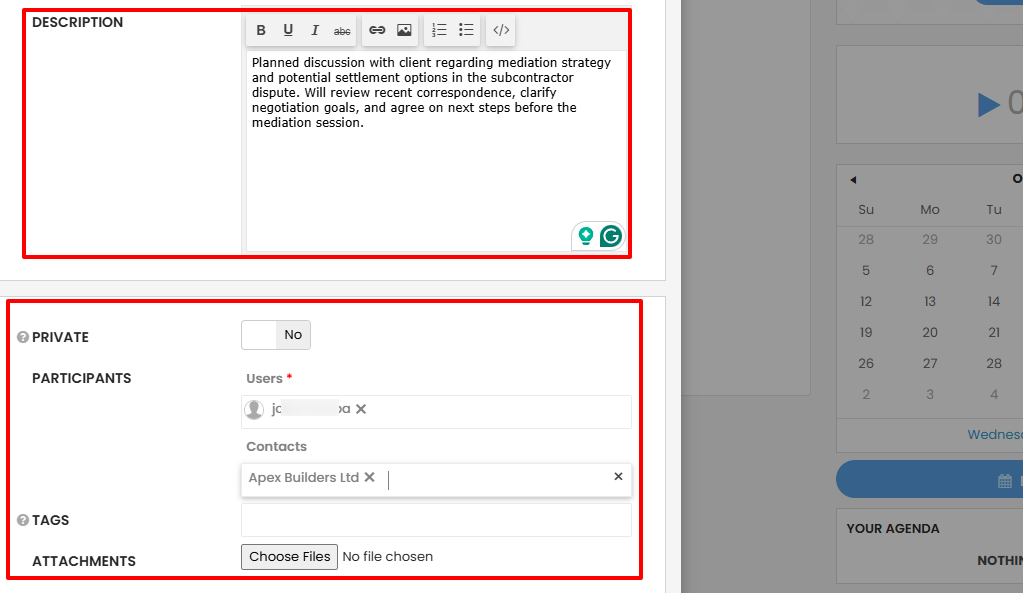Screen dimensions: 1023x593
Task: Click the green lightbulb suggestion icon
Action: [587, 236]
